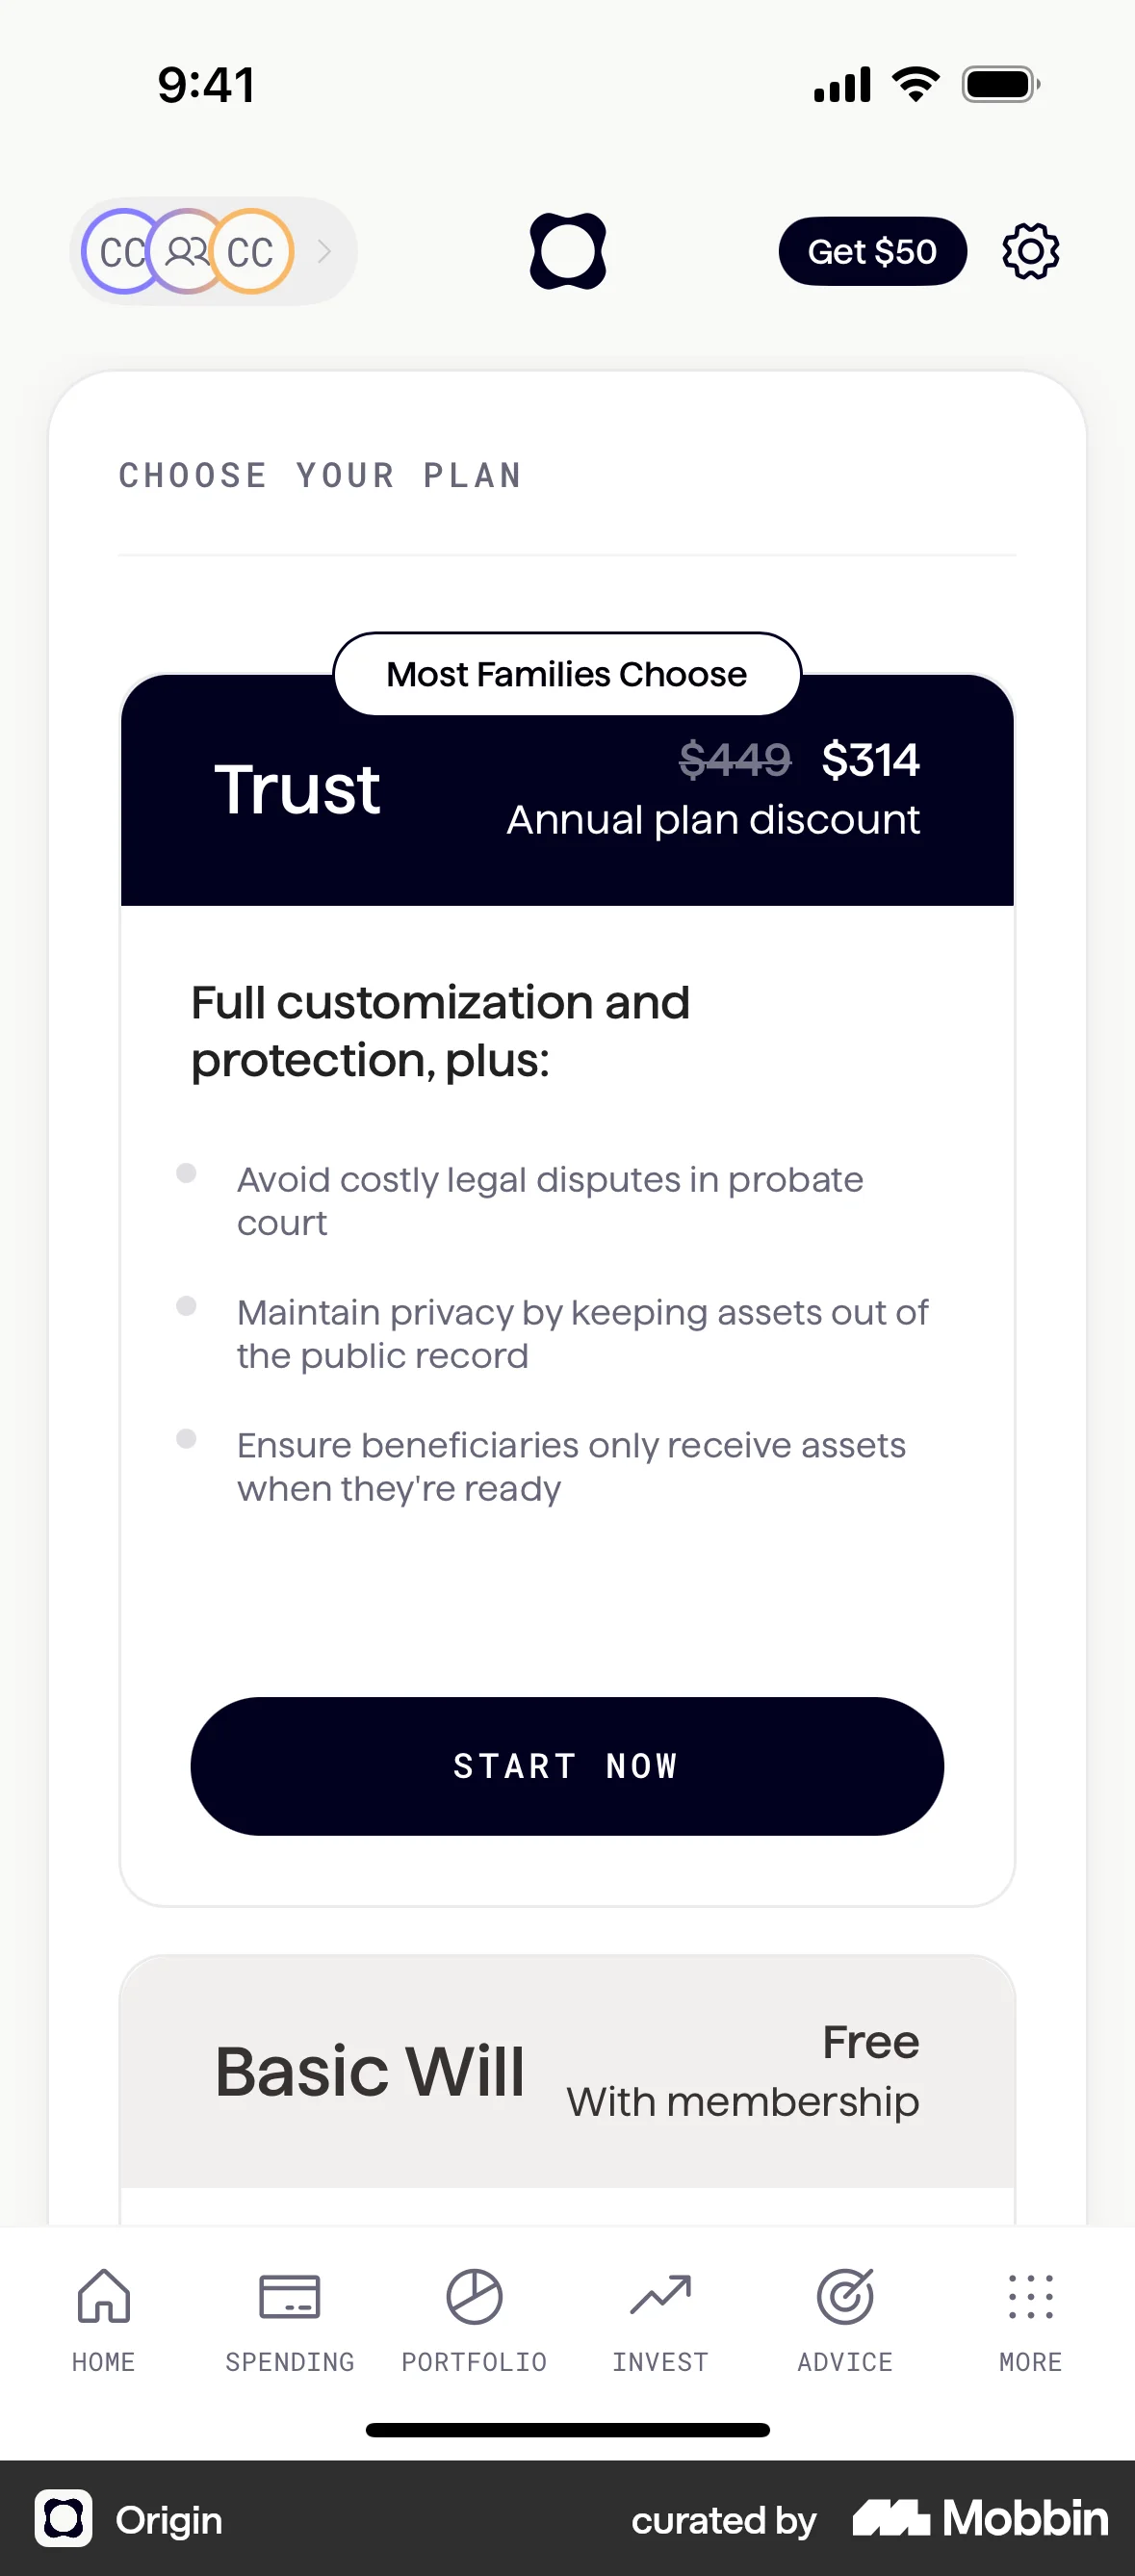
Task: Open the settings gear
Action: [1029, 251]
